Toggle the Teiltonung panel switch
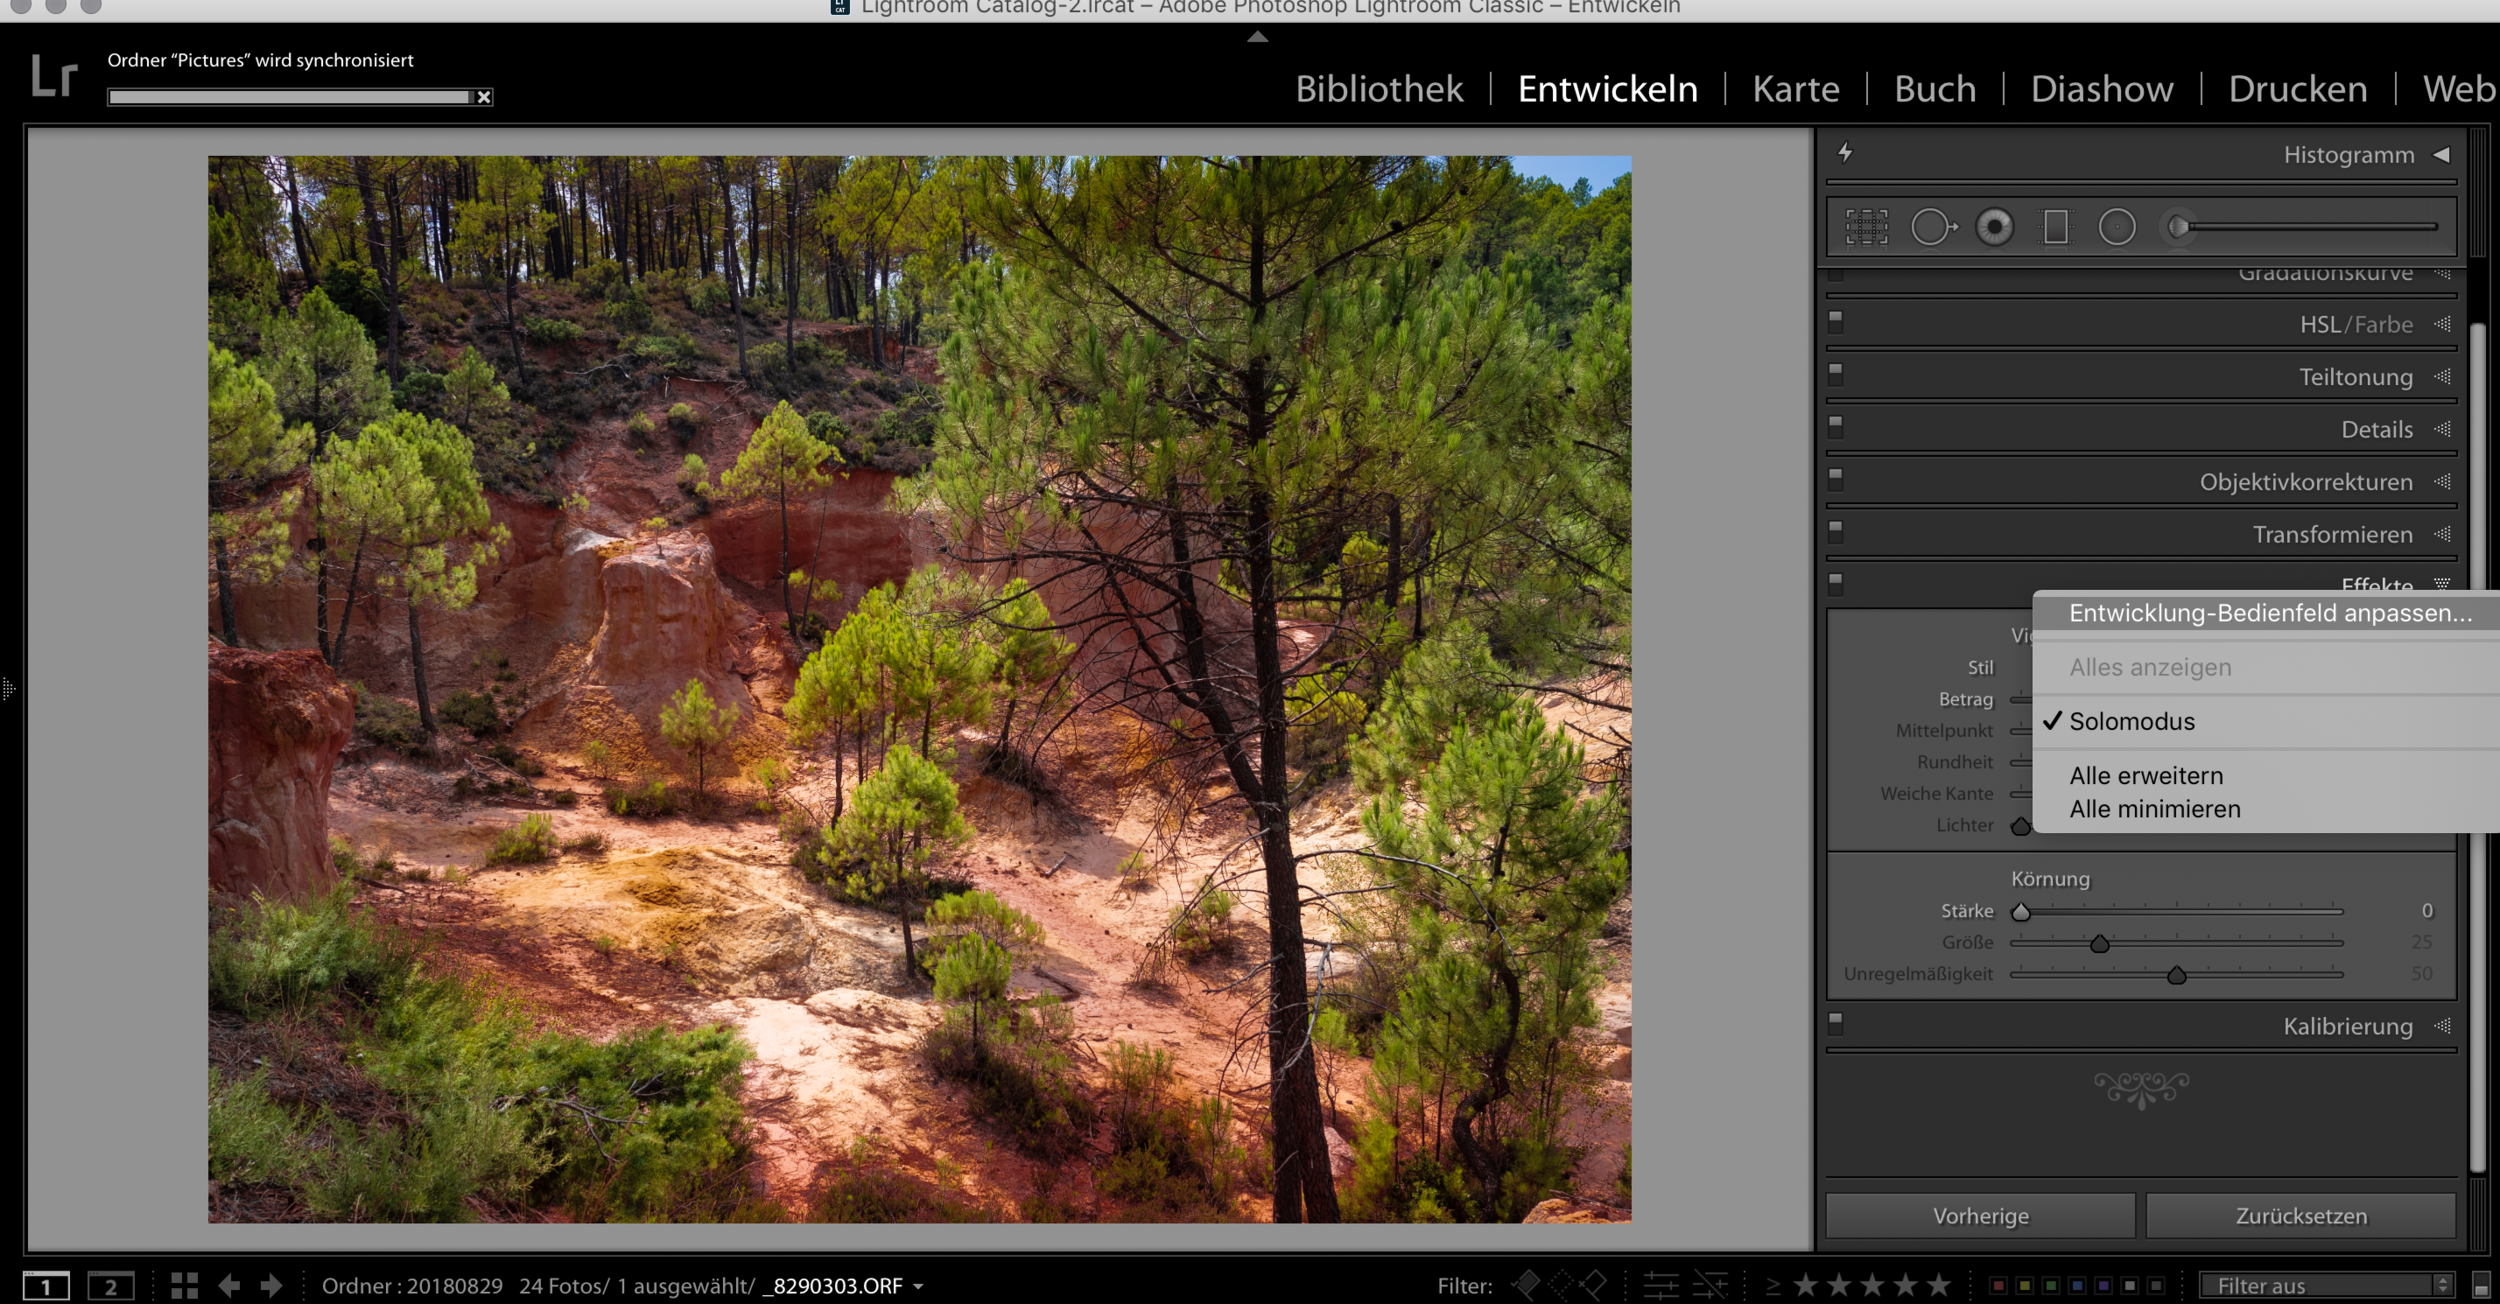Viewport: 2500px width, 1304px height. [1835, 374]
